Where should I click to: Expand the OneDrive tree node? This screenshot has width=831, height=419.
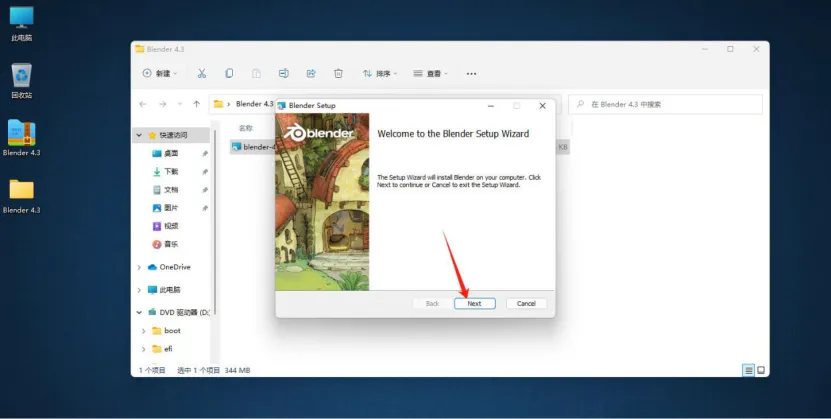139,268
